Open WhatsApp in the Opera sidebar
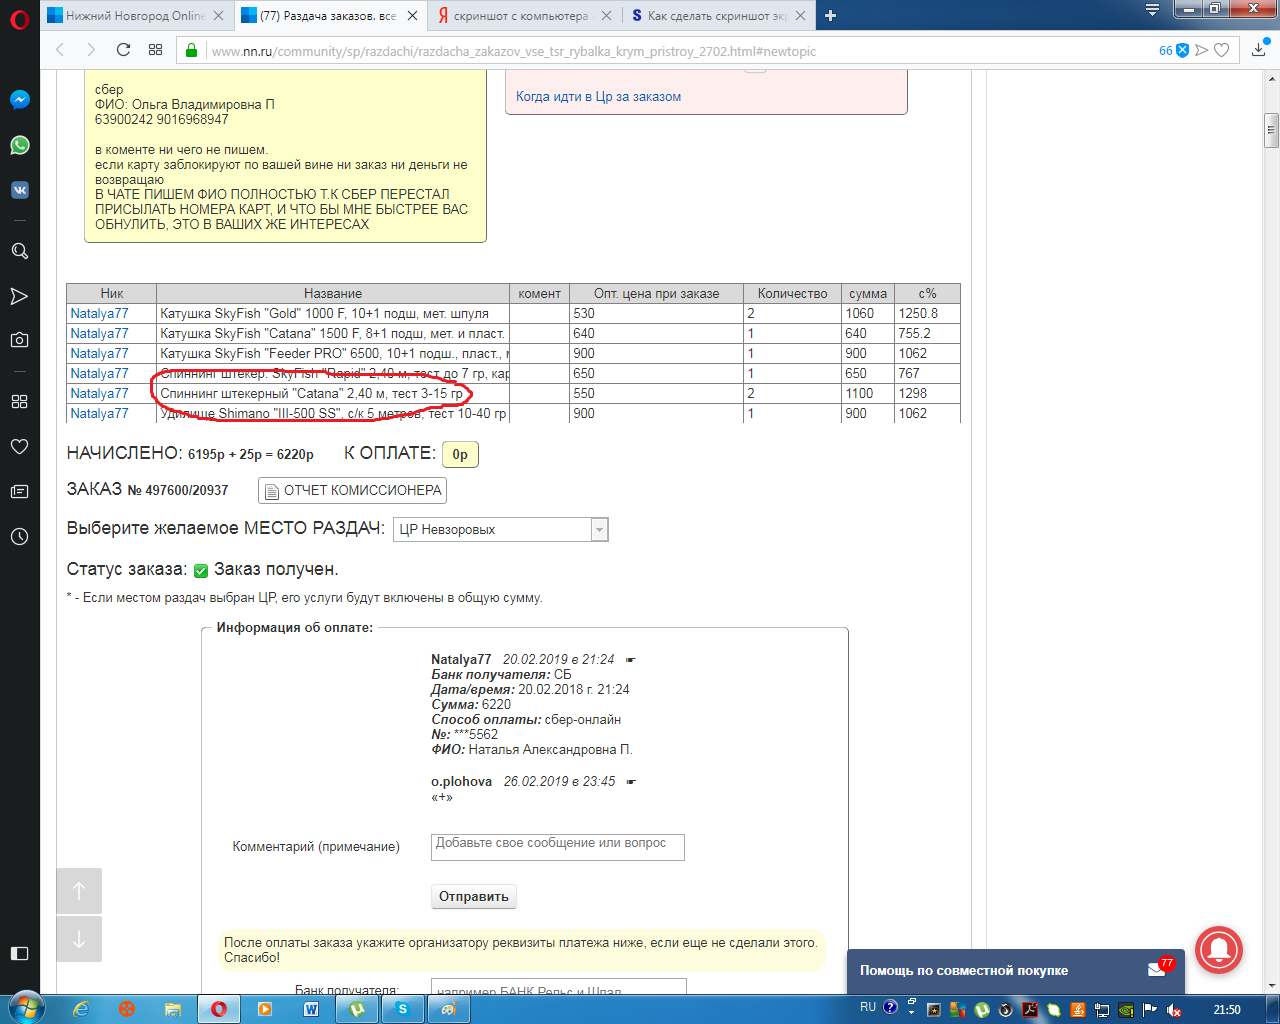 (19, 145)
